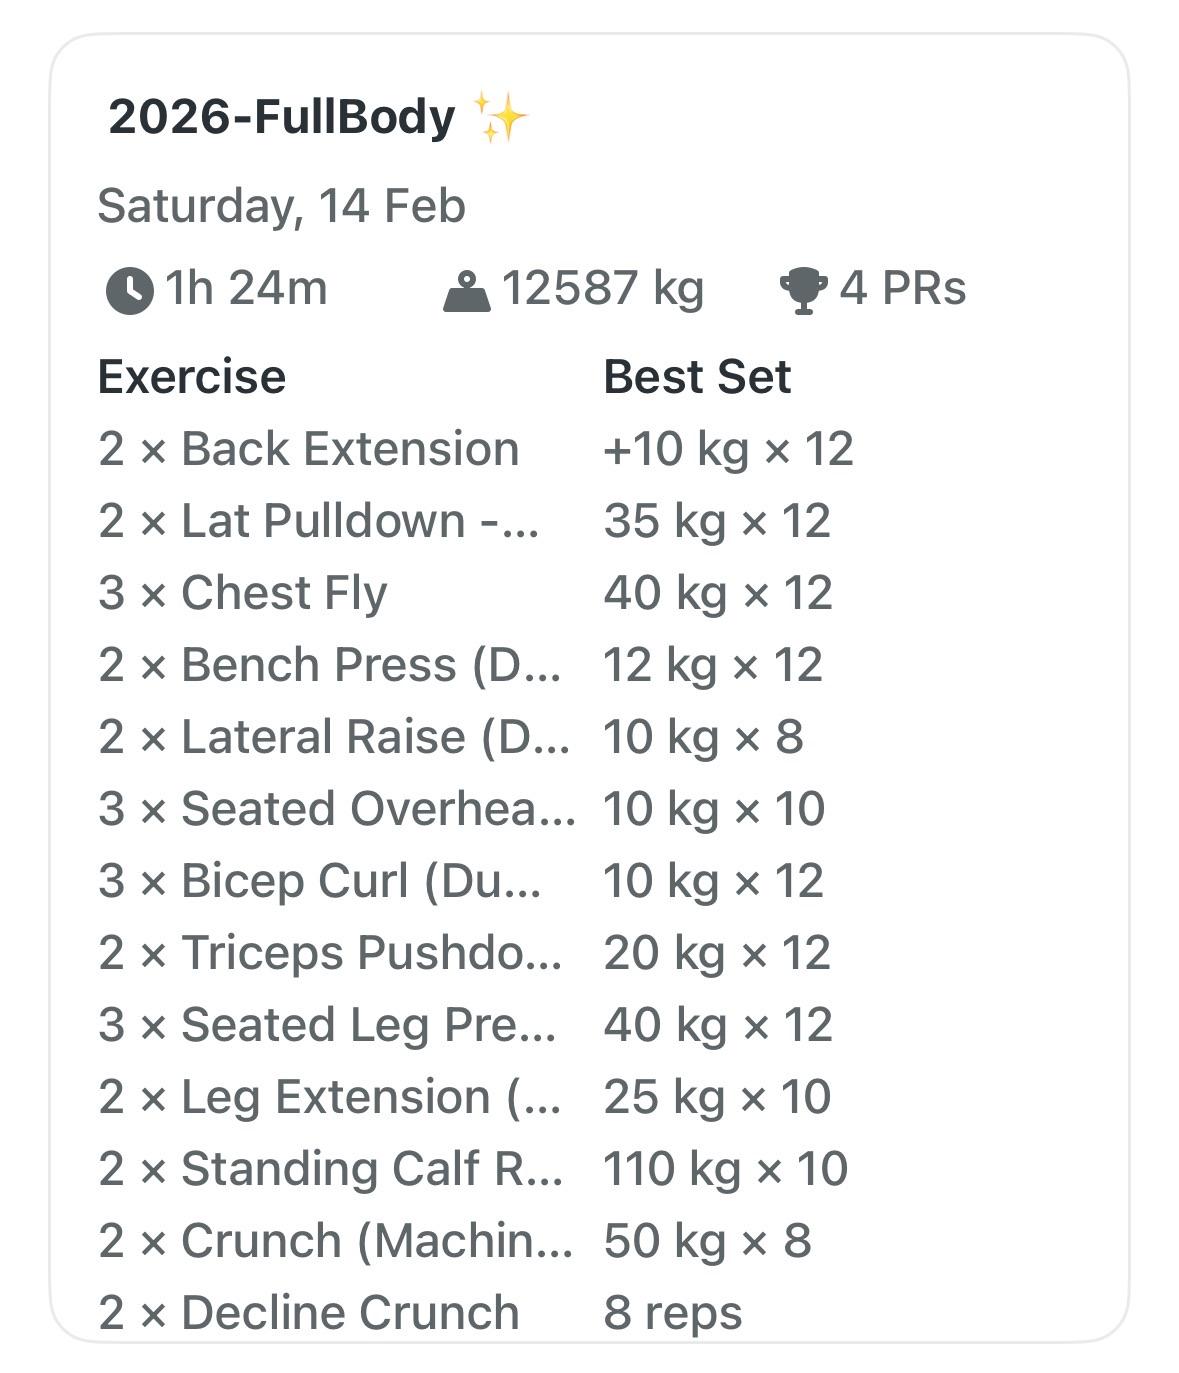Select the Saturday, 14 Feb date
The image size is (1179, 1373).
281,206
